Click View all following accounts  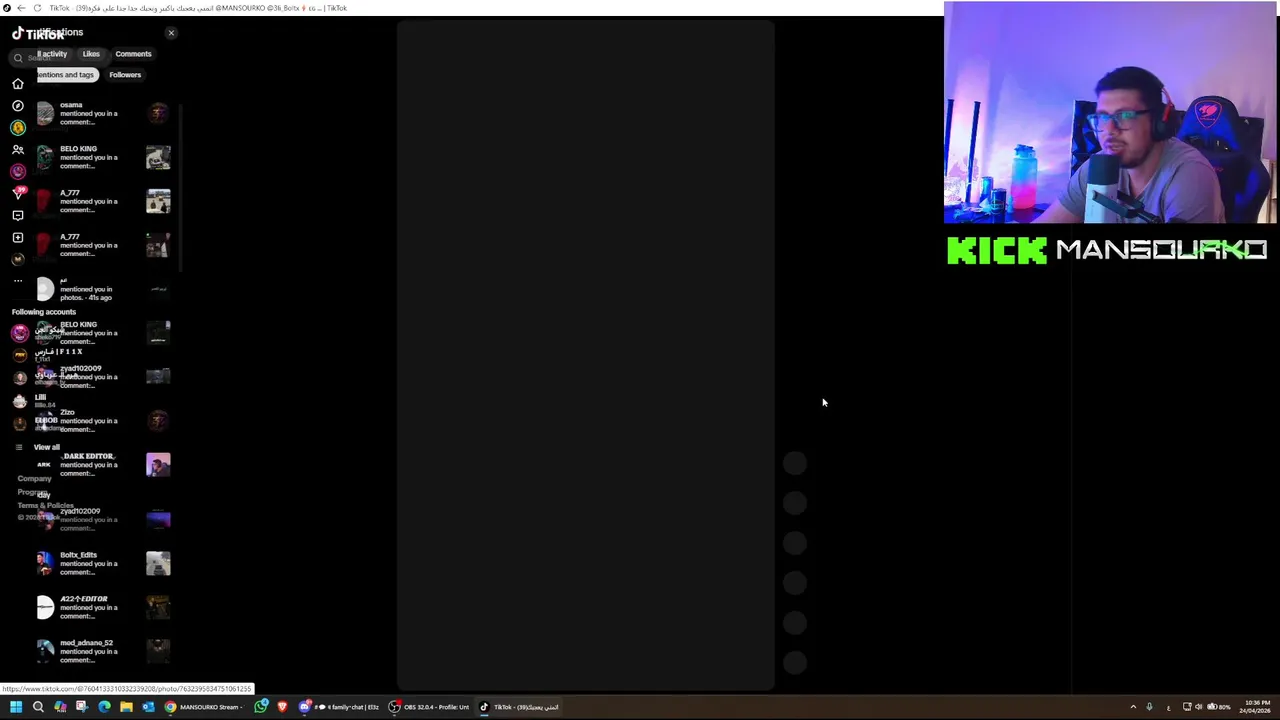(x=37, y=447)
